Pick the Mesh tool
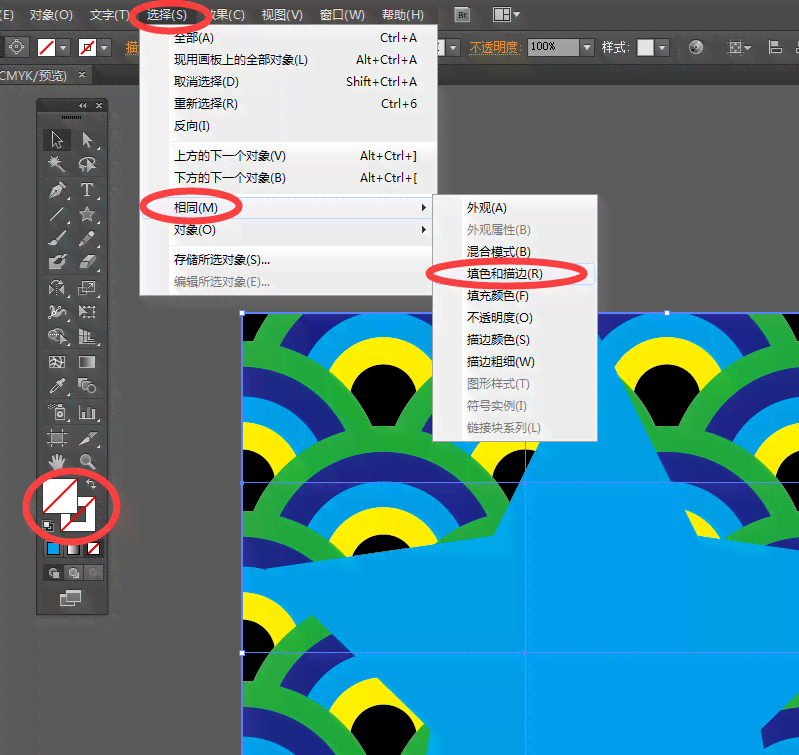 (x=57, y=362)
